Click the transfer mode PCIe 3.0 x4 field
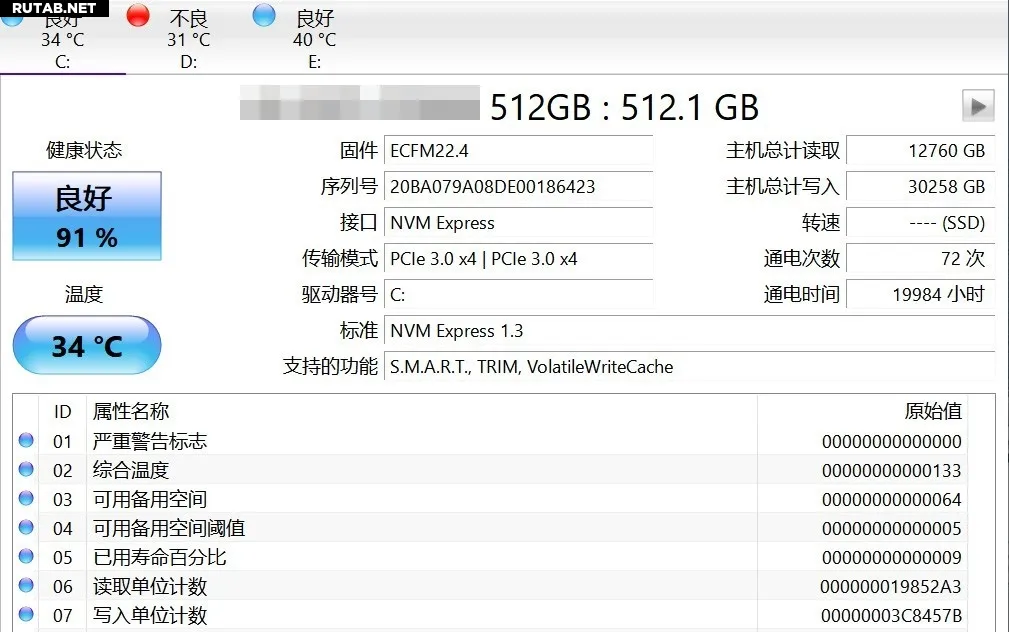Image resolution: width=1009 pixels, height=632 pixels. click(x=519, y=259)
